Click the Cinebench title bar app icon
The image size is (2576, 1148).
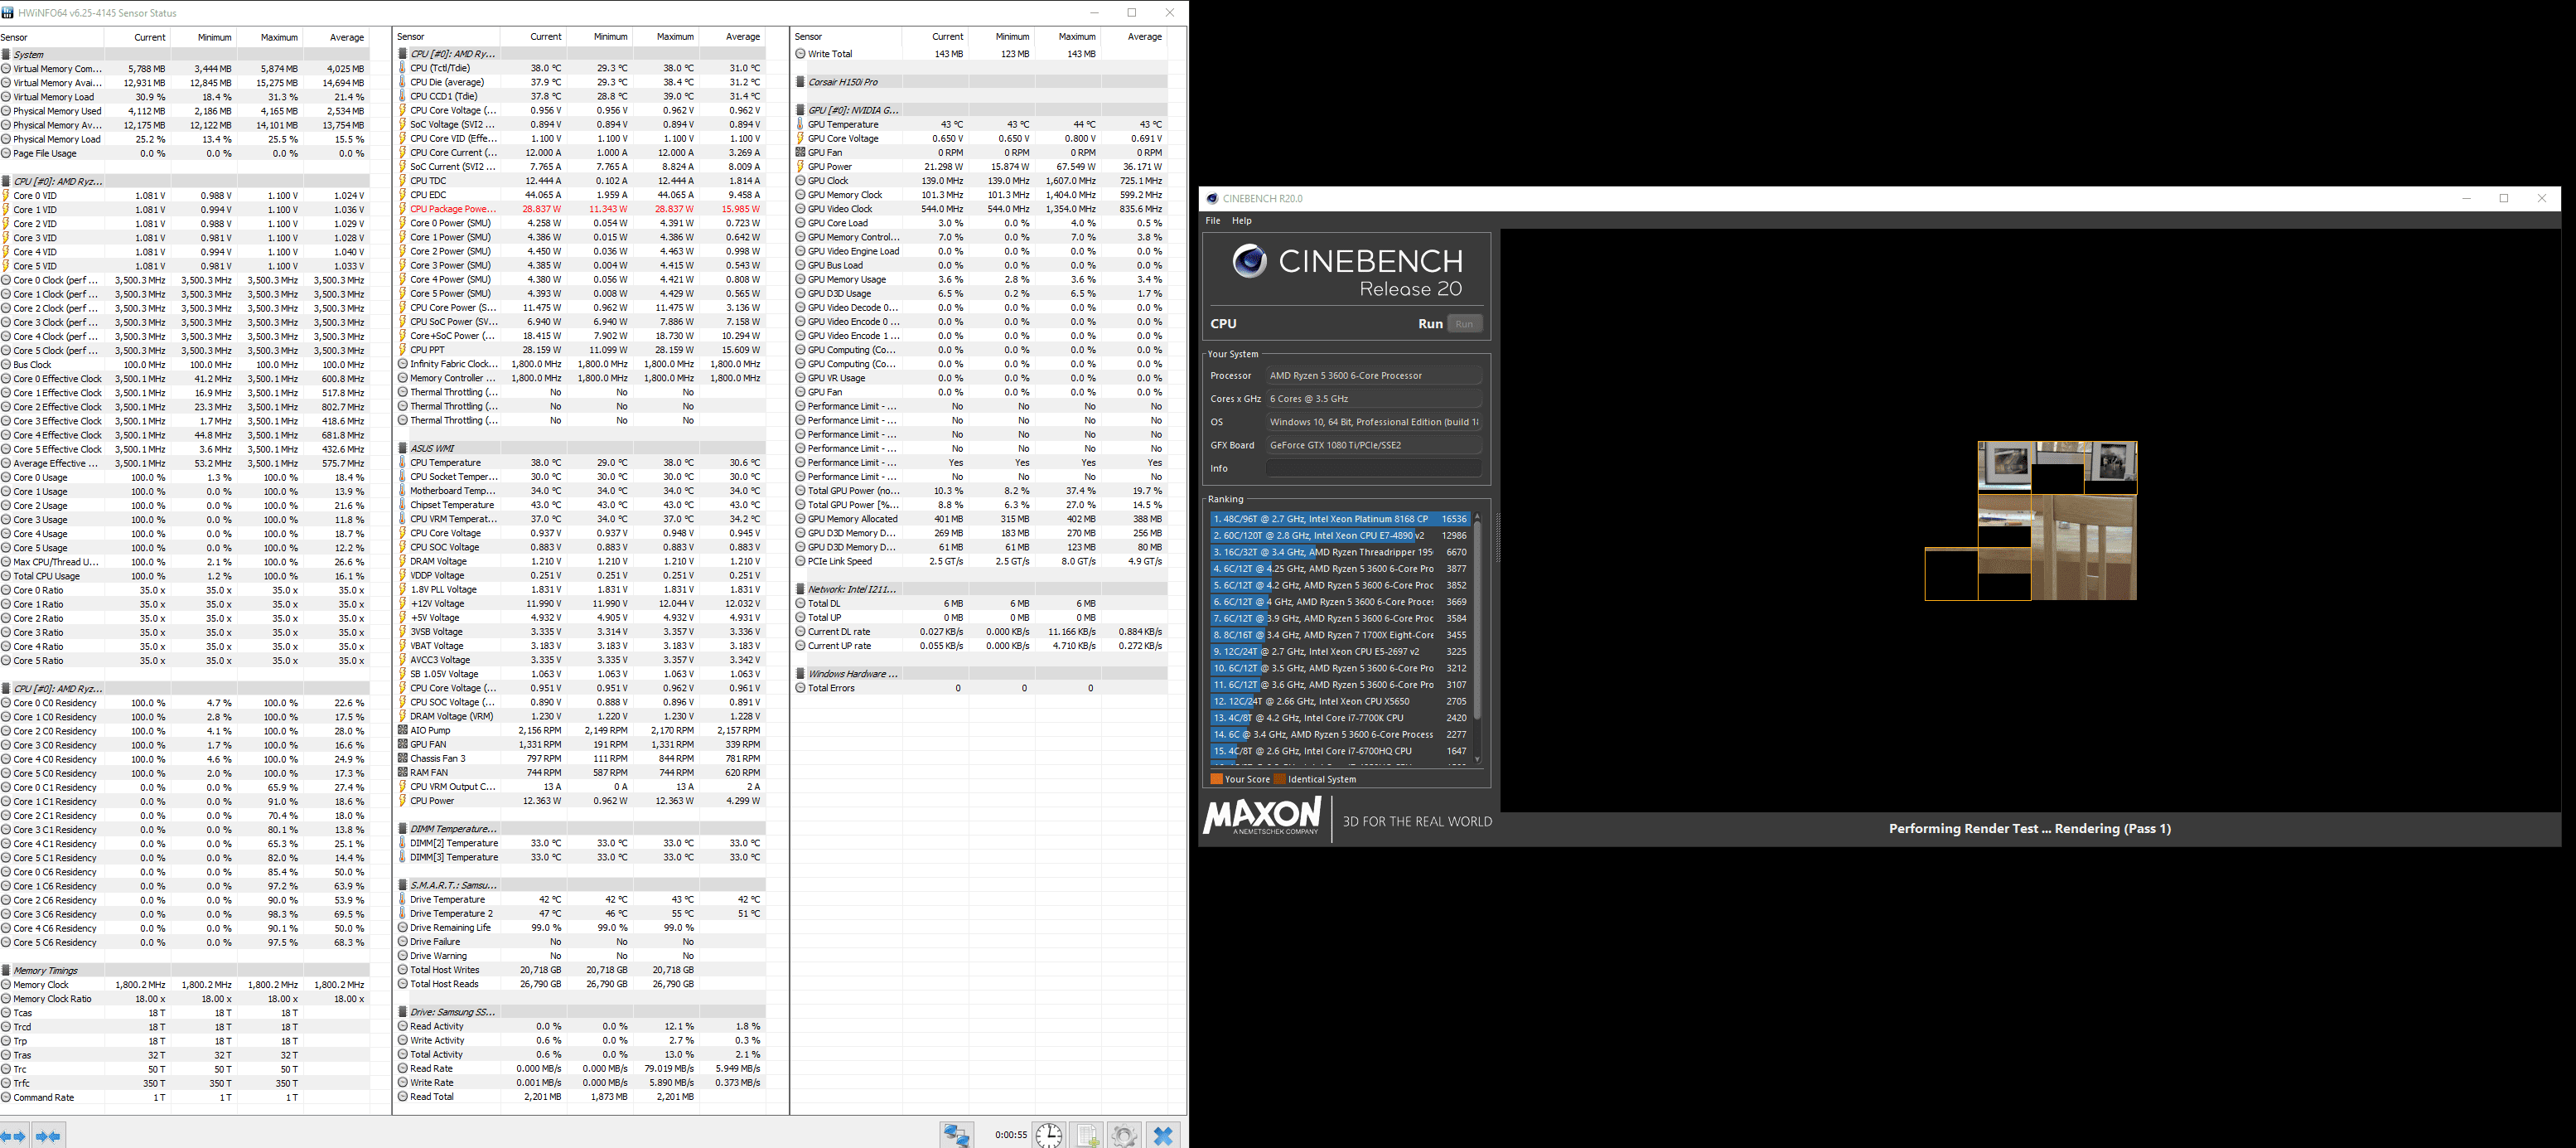[1212, 198]
